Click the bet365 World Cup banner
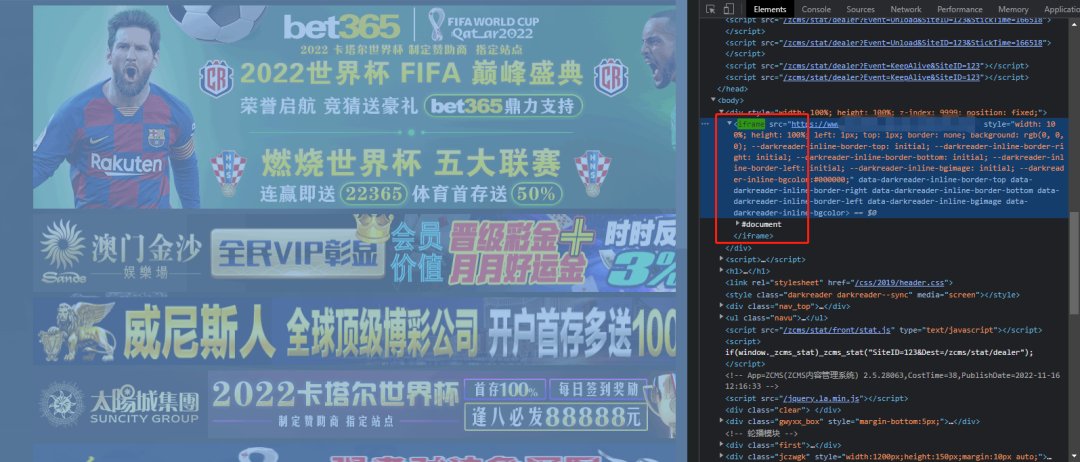The height and width of the screenshot is (462, 1080). 354,107
